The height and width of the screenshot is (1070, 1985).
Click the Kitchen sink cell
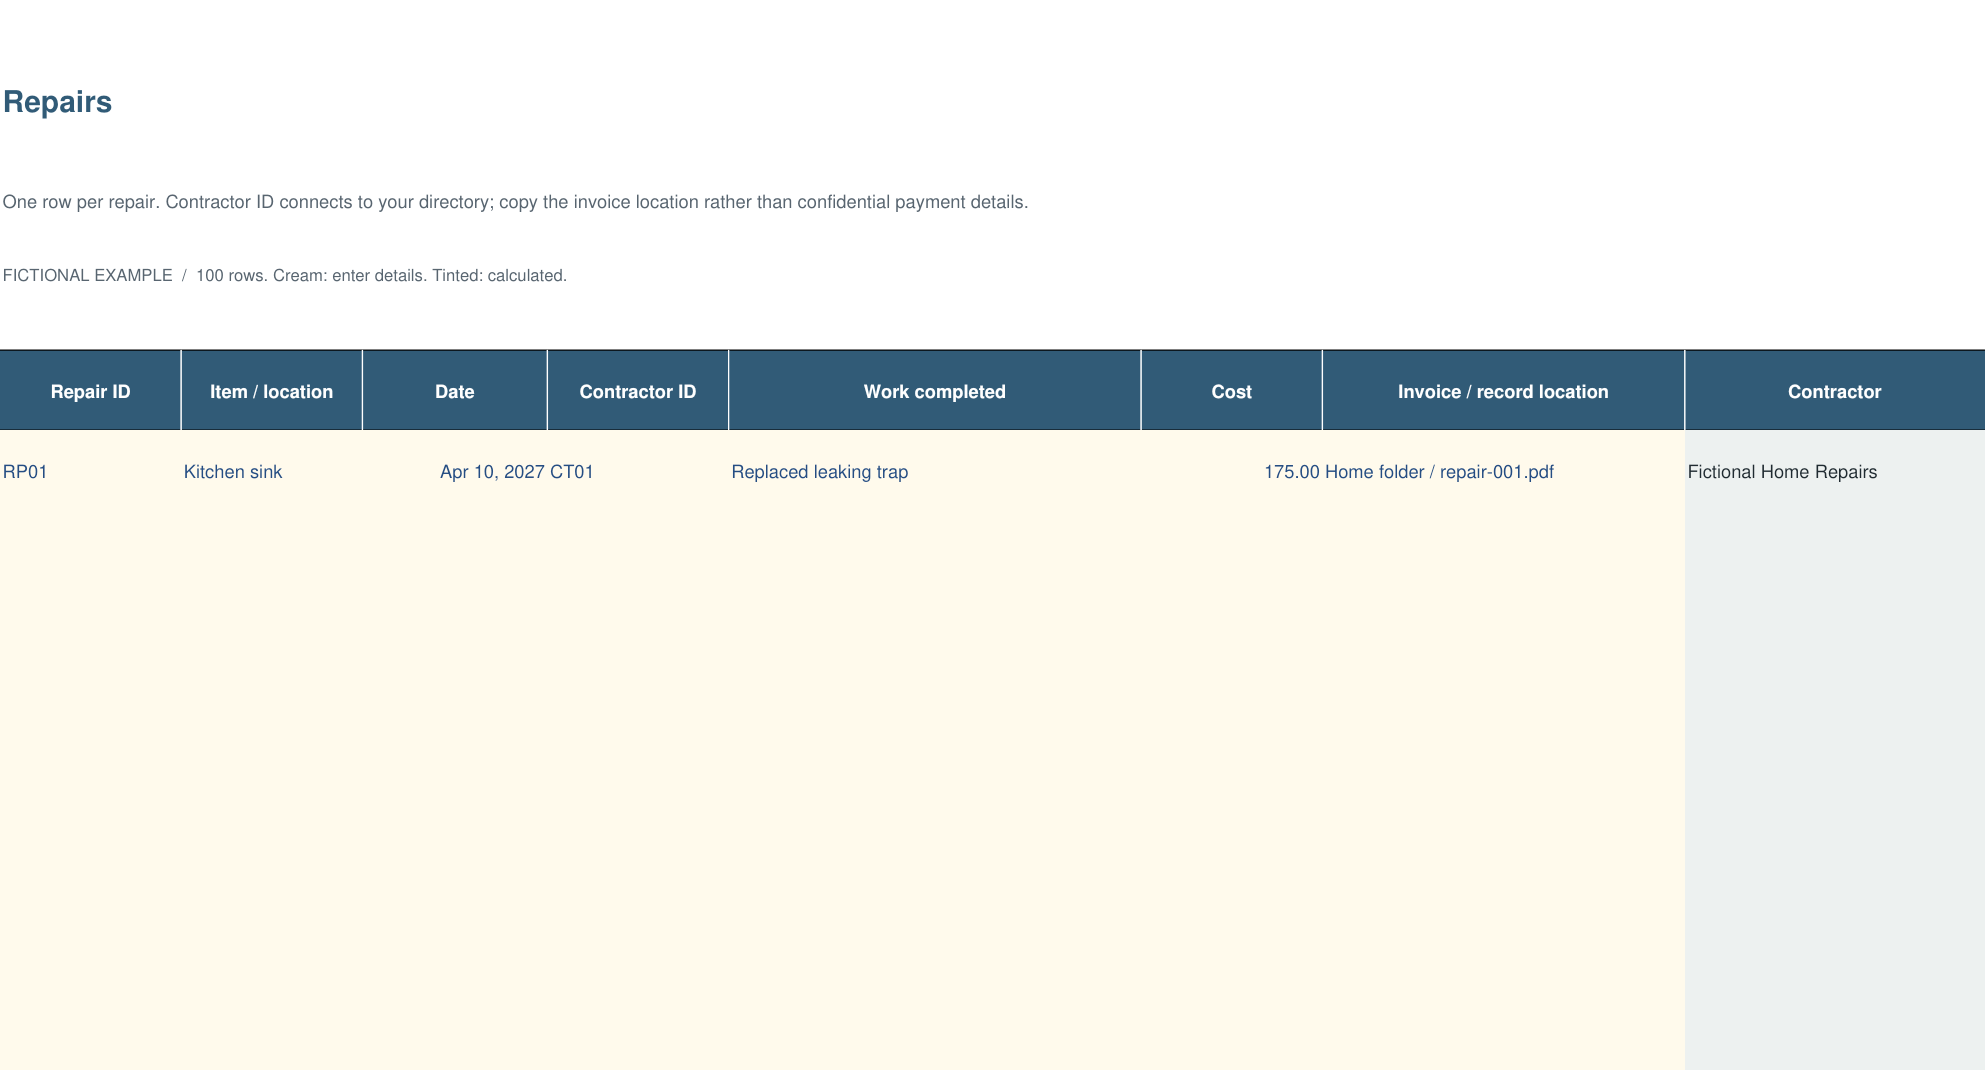[271, 472]
